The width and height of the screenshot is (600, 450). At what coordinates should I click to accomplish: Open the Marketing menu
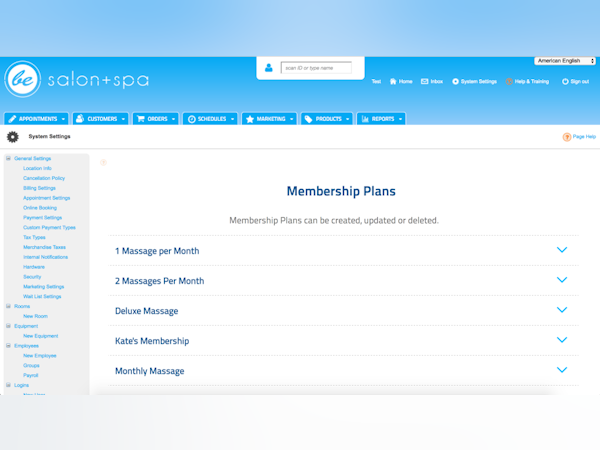pyautogui.click(x=269, y=119)
